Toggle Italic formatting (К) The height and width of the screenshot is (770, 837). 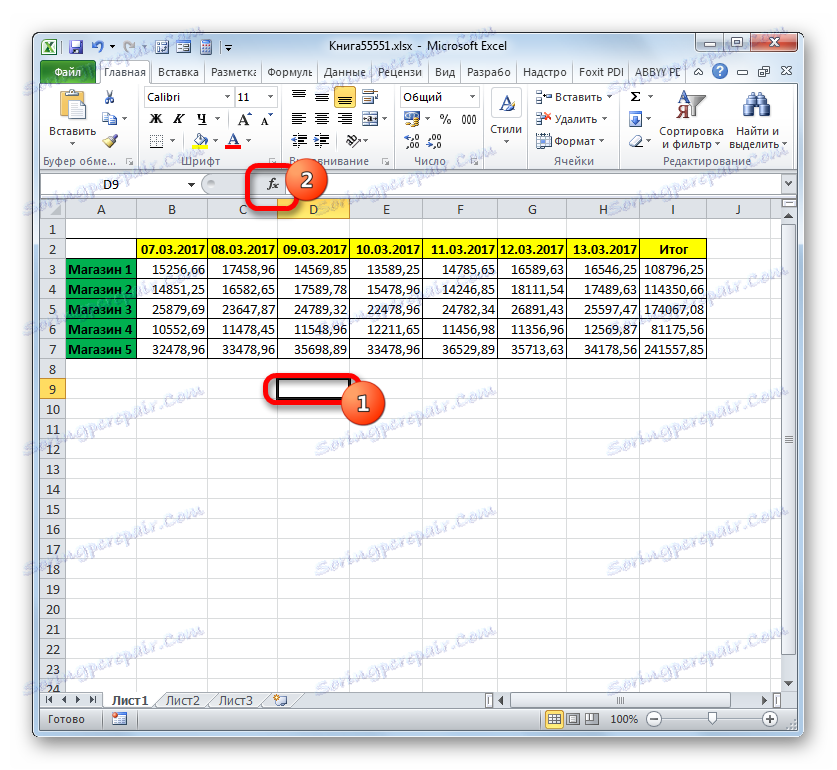[x=178, y=119]
